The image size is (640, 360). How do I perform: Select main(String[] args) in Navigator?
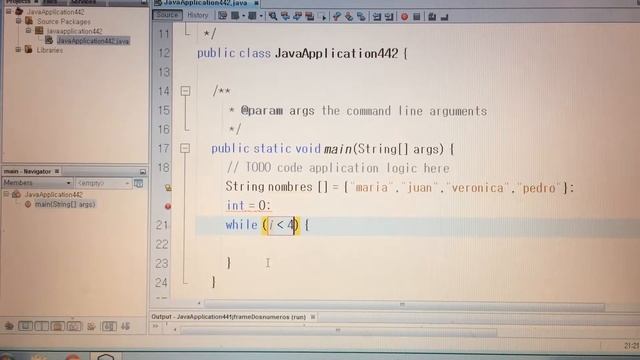click(64, 204)
